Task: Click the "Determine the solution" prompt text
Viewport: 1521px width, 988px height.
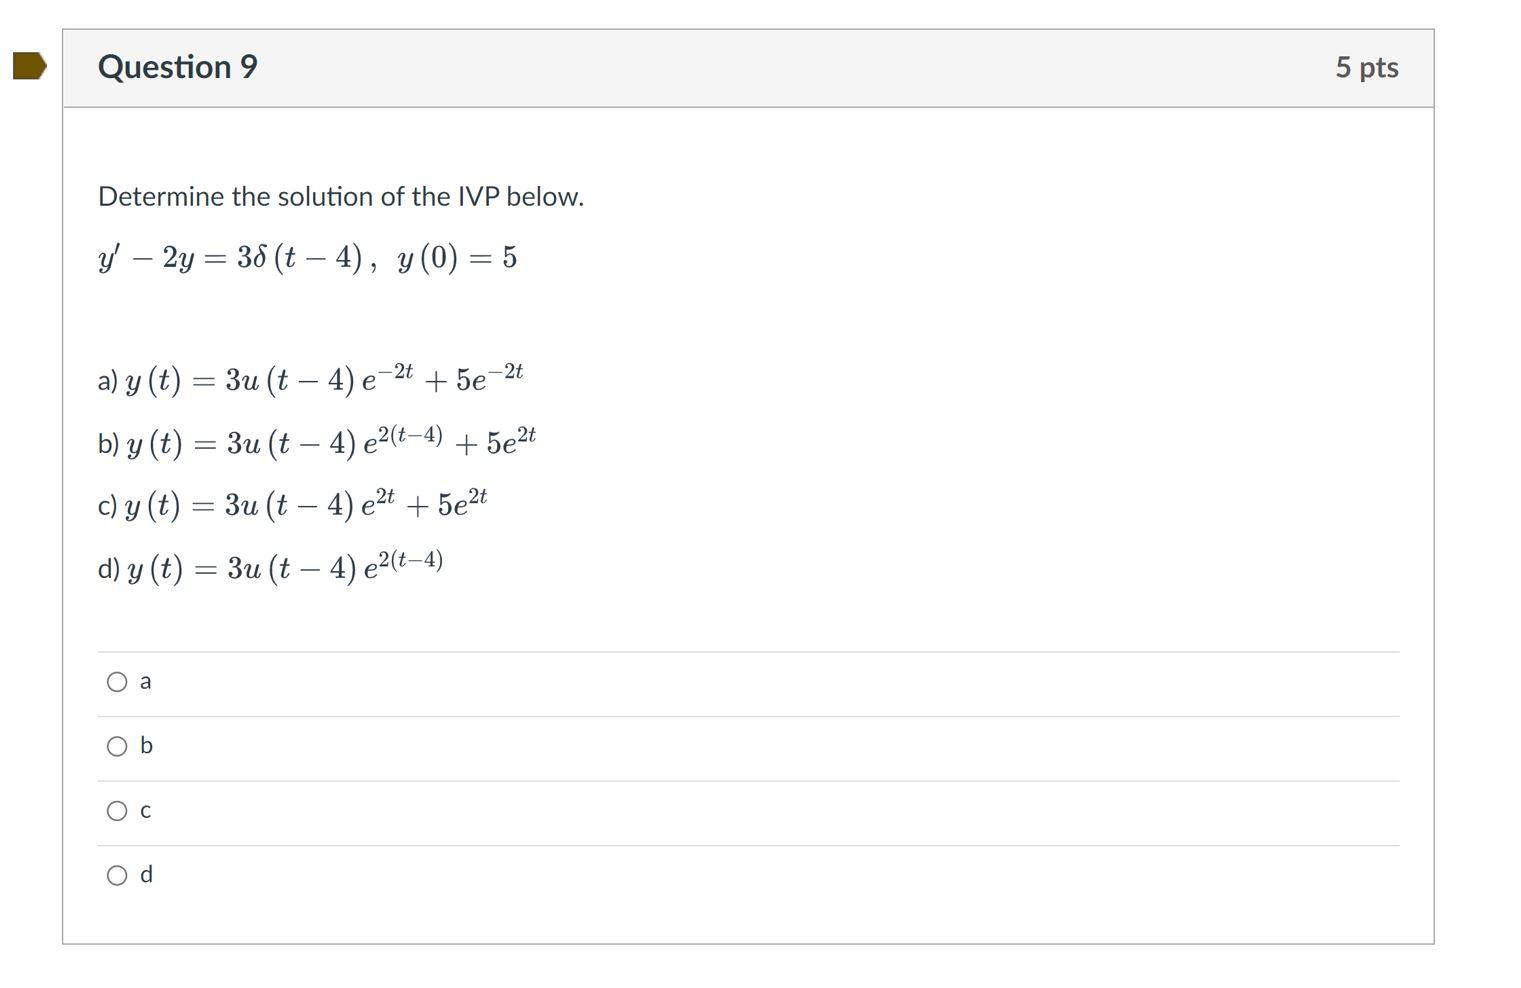Action: click(x=340, y=196)
